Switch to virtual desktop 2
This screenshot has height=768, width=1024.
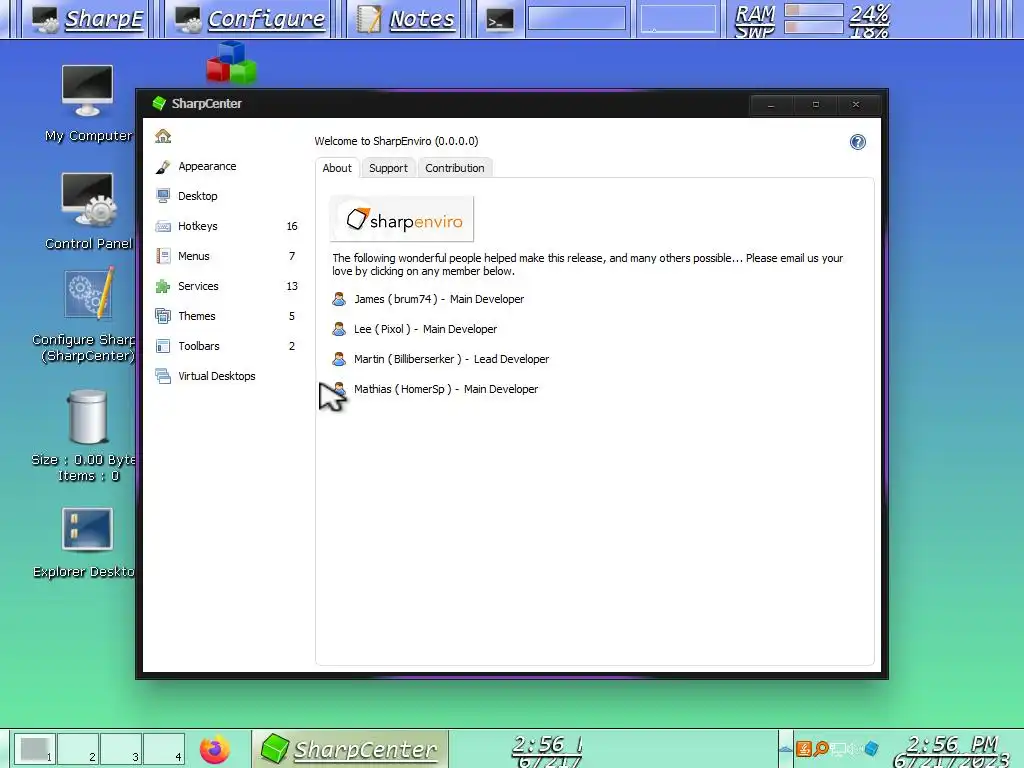pyautogui.click(x=78, y=748)
